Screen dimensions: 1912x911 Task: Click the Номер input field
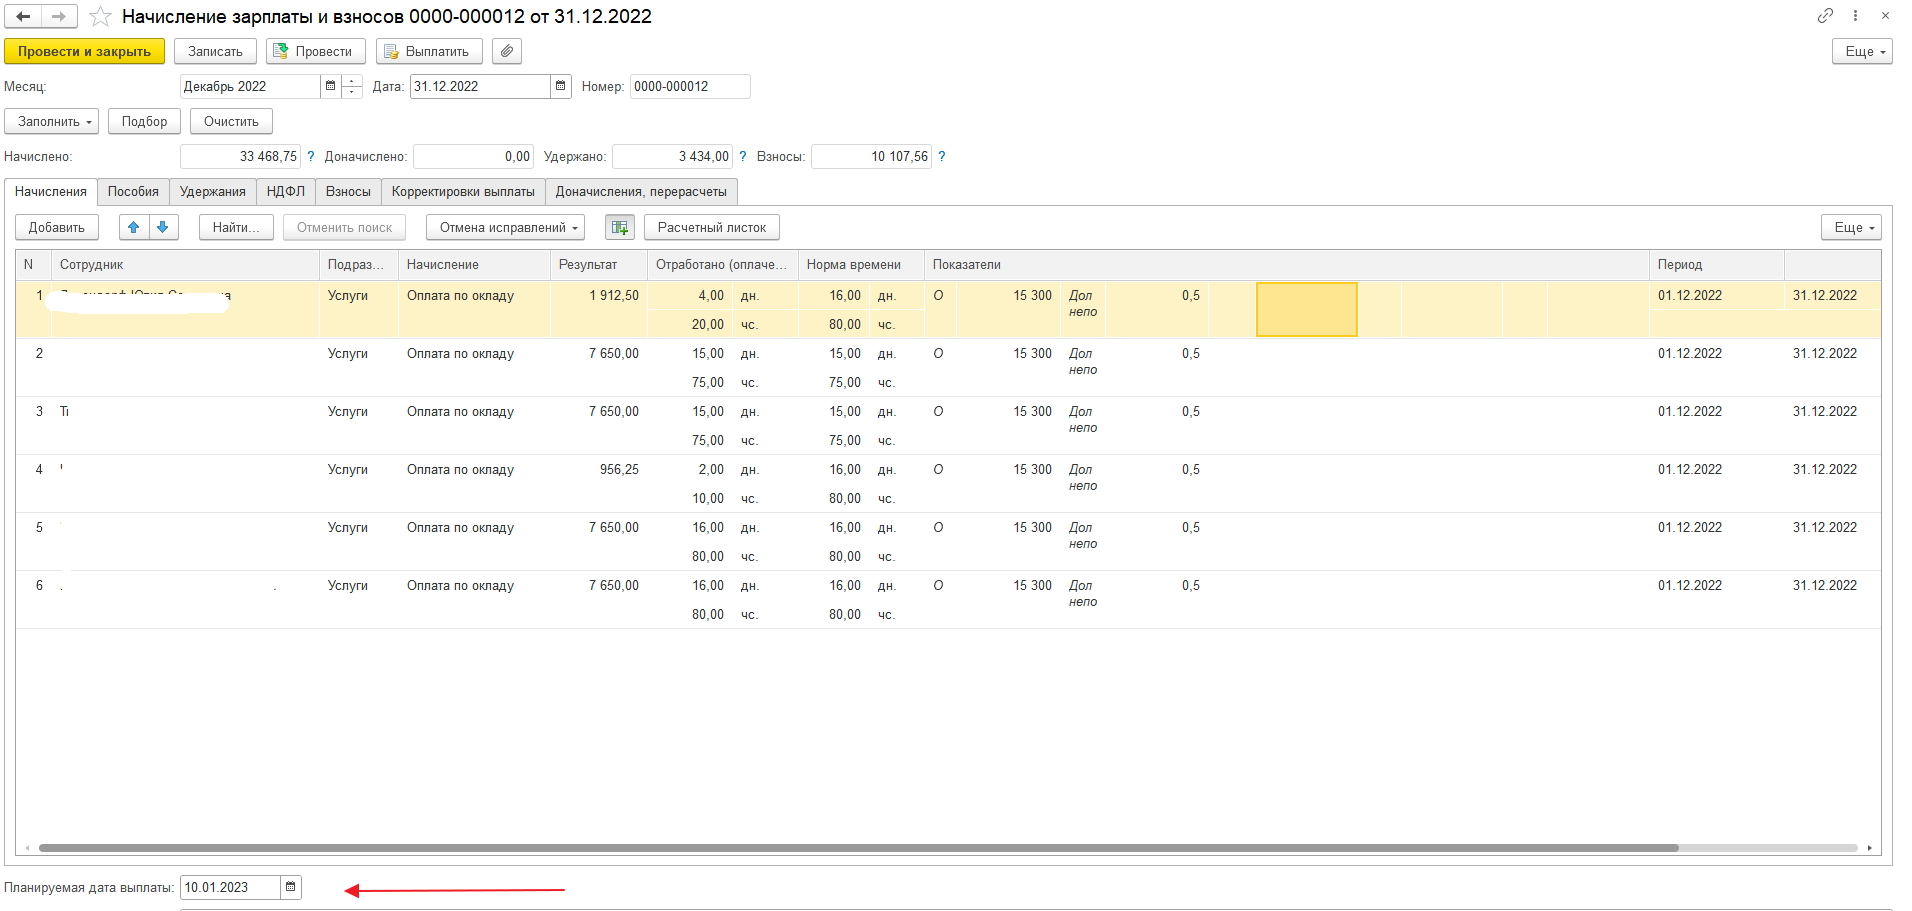point(689,86)
